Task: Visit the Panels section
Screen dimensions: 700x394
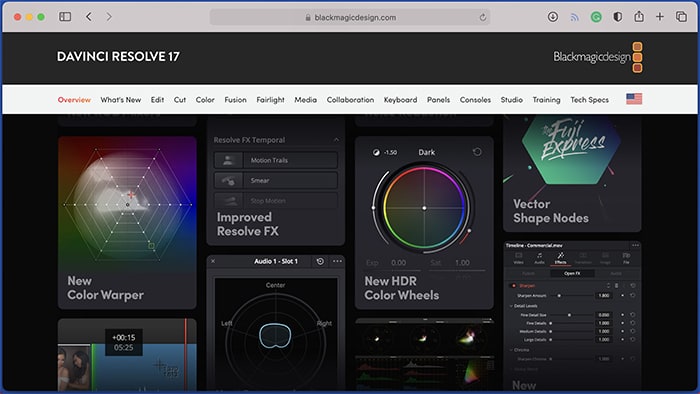Action: pos(438,100)
